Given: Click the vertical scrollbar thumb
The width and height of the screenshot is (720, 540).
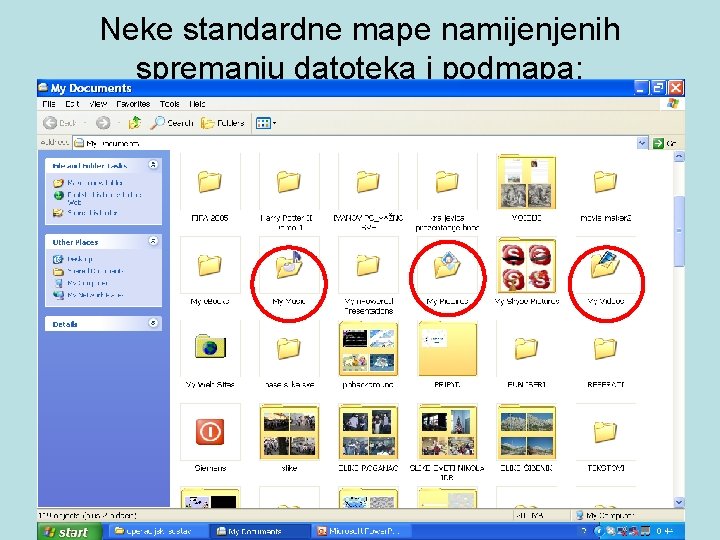Looking at the screenshot, I should pyautogui.click(x=679, y=231).
